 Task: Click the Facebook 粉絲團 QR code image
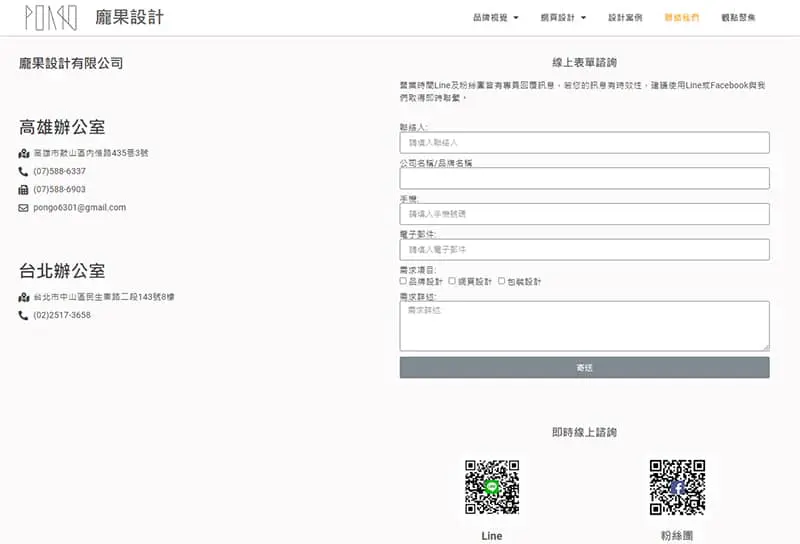[677, 487]
